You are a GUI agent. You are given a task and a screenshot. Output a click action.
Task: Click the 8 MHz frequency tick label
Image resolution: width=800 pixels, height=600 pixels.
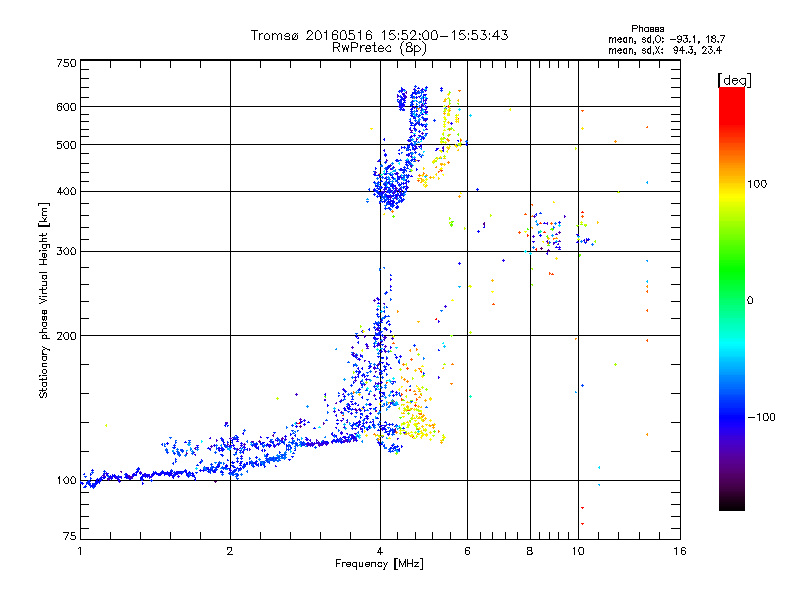point(530,551)
